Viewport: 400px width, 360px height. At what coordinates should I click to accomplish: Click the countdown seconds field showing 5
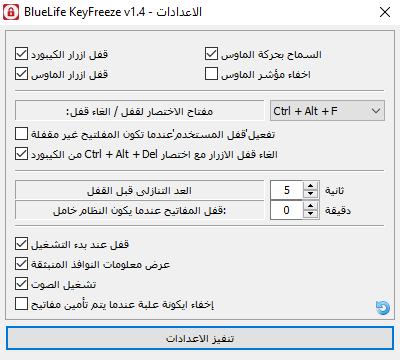click(x=286, y=190)
